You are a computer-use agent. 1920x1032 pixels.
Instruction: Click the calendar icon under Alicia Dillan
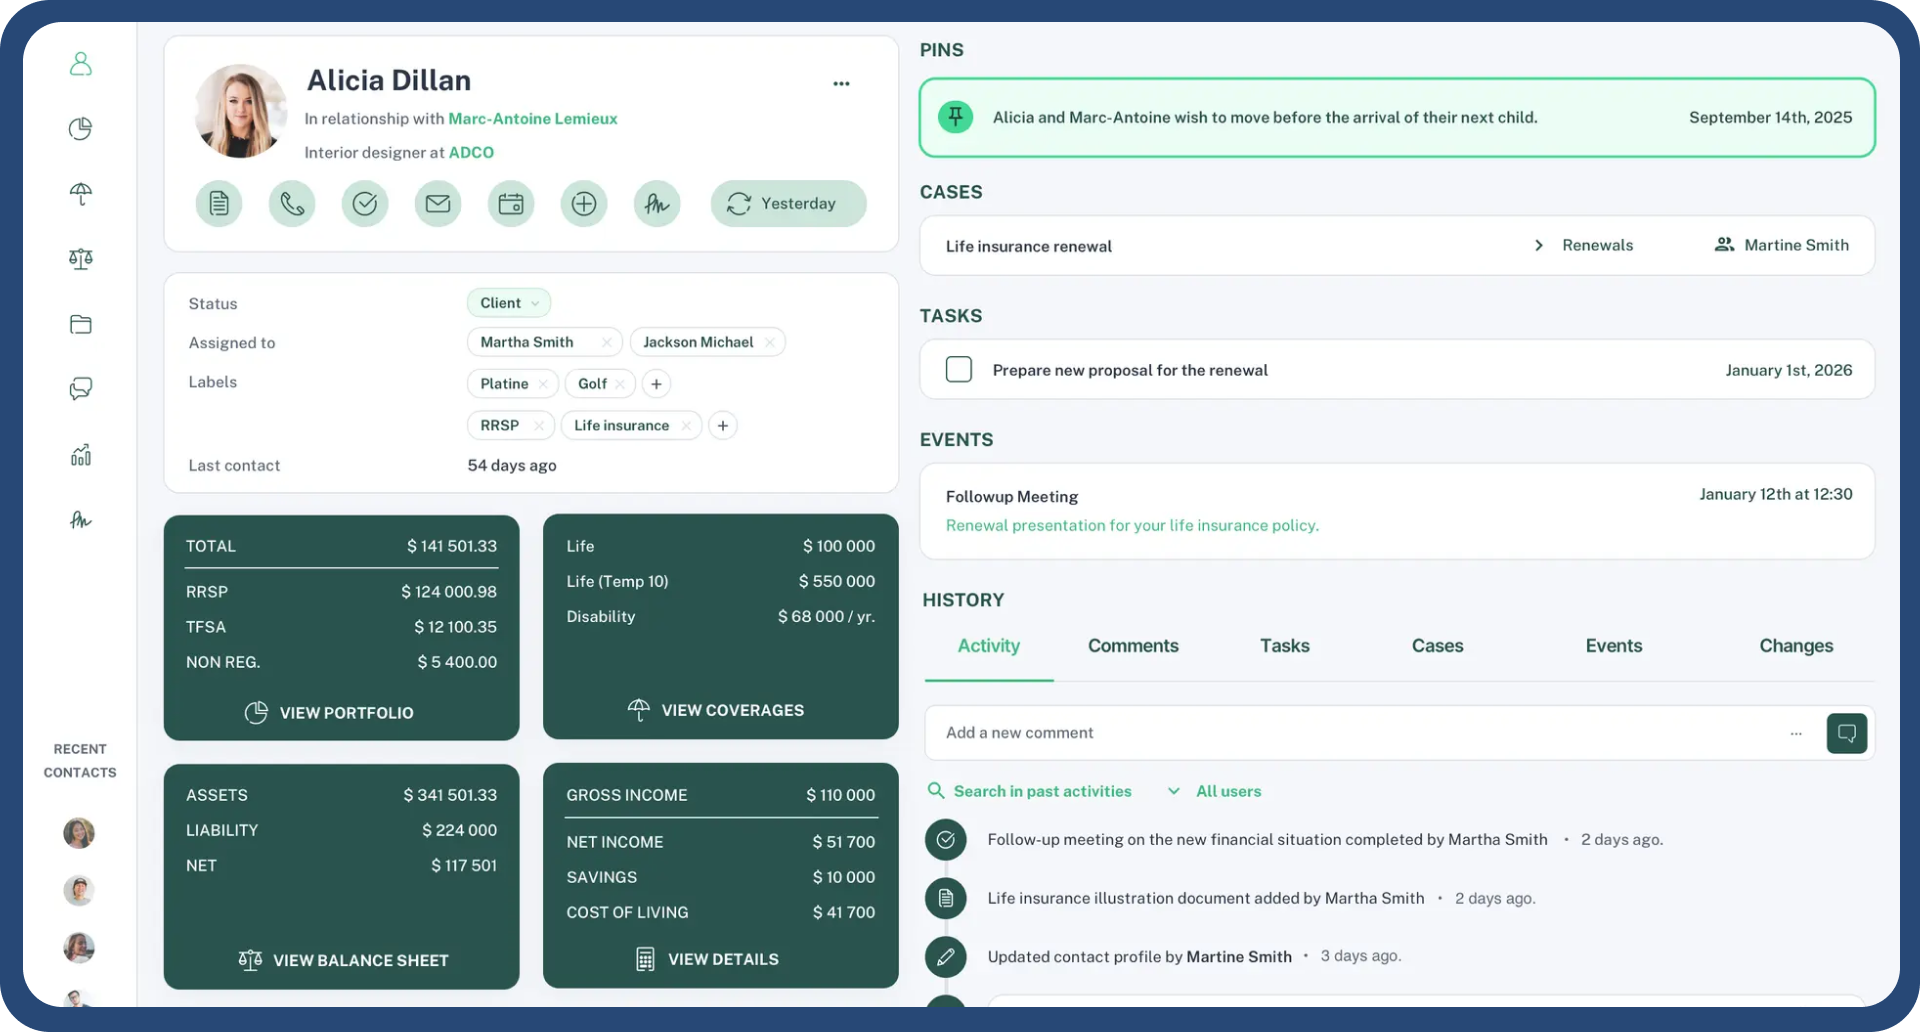coord(510,203)
